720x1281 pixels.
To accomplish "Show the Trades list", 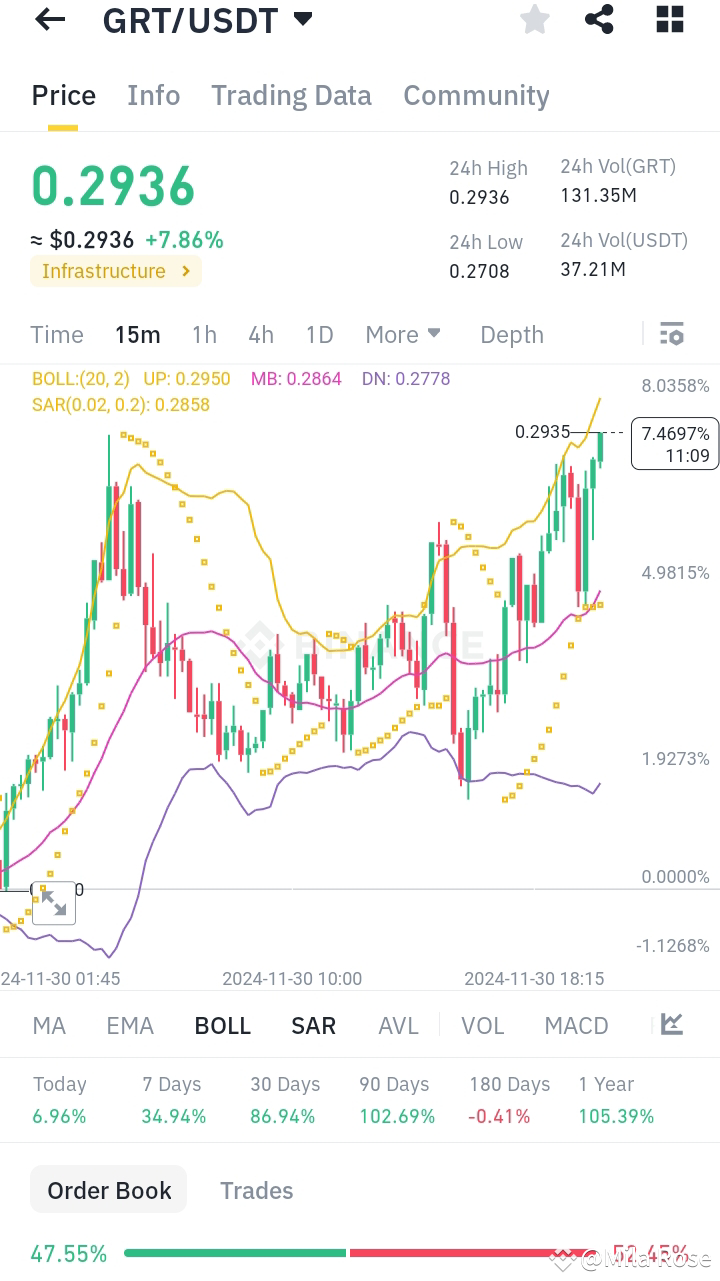I will click(x=256, y=1190).
